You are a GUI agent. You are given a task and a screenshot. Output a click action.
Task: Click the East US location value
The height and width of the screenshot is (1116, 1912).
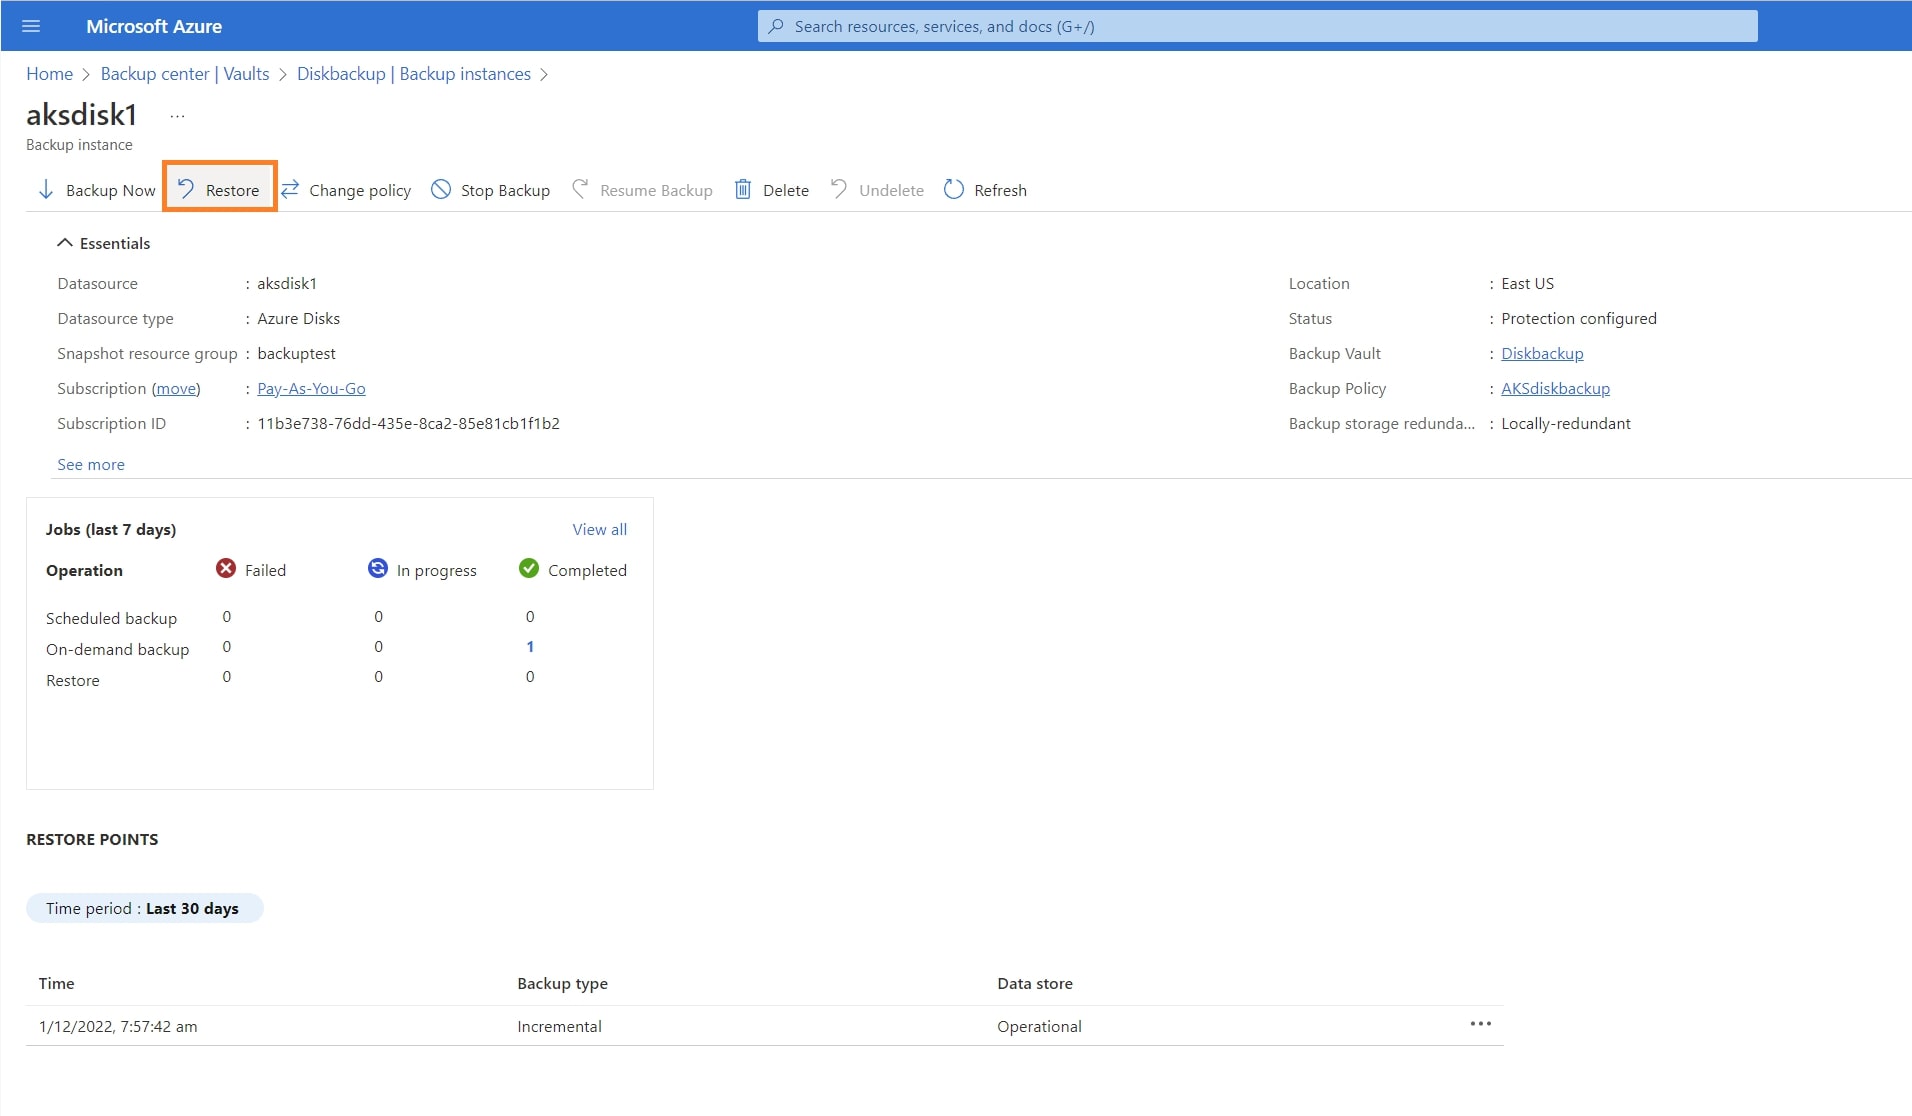pos(1527,283)
